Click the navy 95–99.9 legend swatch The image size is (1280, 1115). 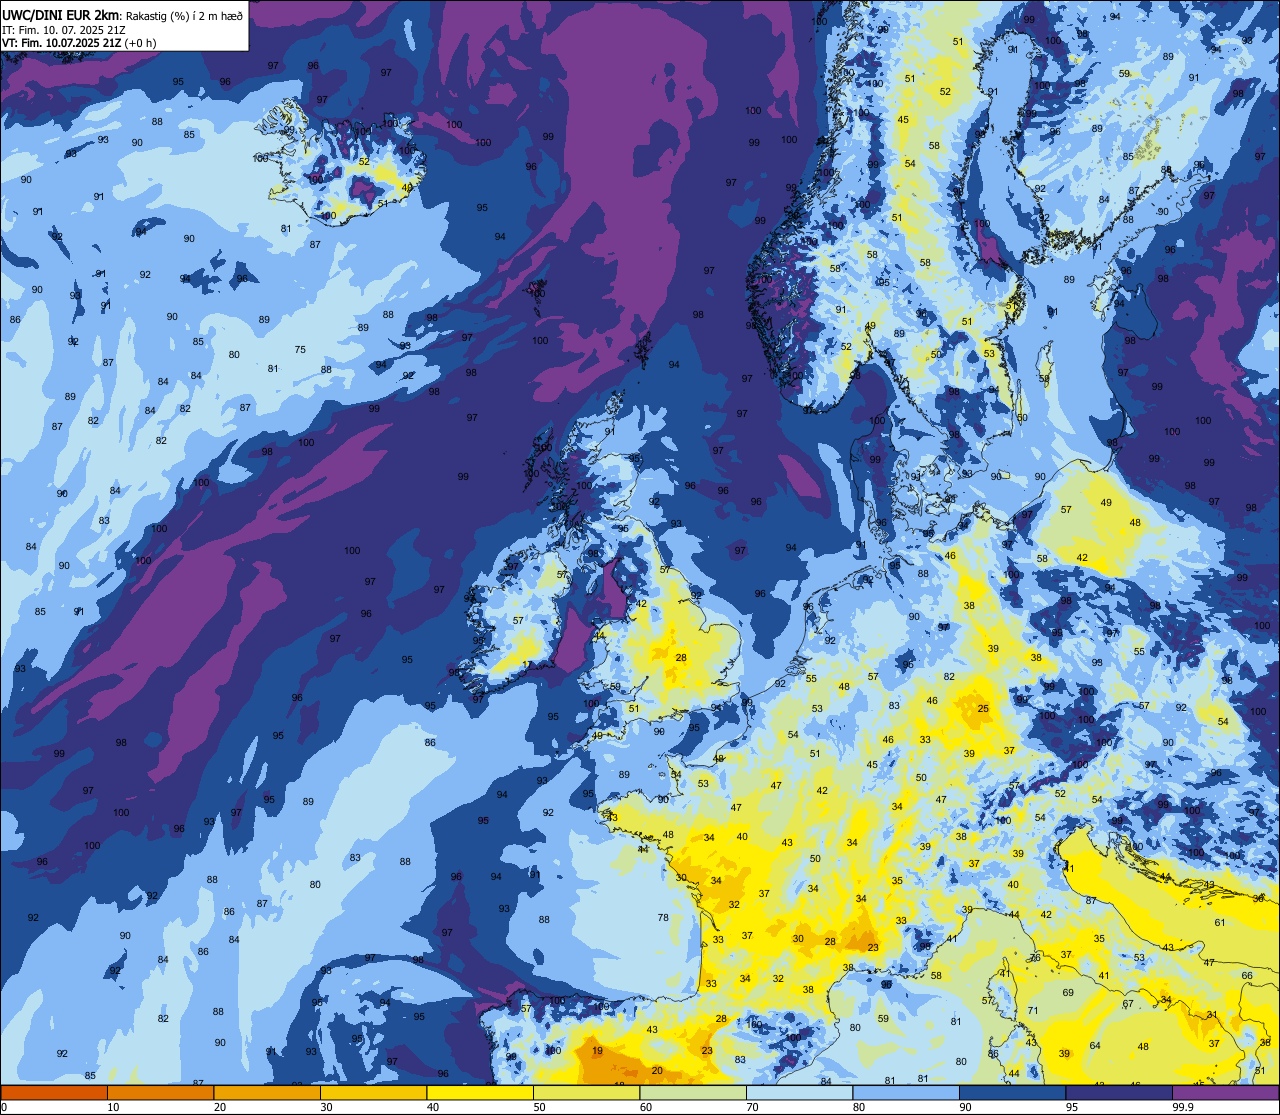(1119, 1092)
